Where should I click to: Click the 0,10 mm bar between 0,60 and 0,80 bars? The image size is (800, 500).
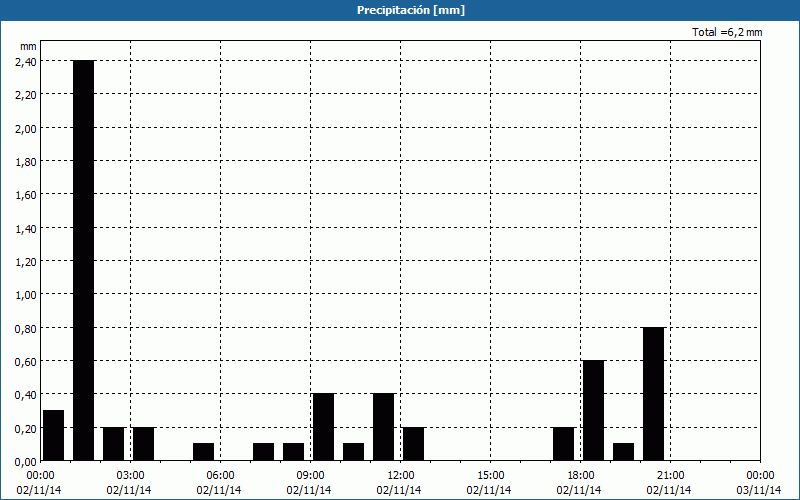pyautogui.click(x=623, y=452)
